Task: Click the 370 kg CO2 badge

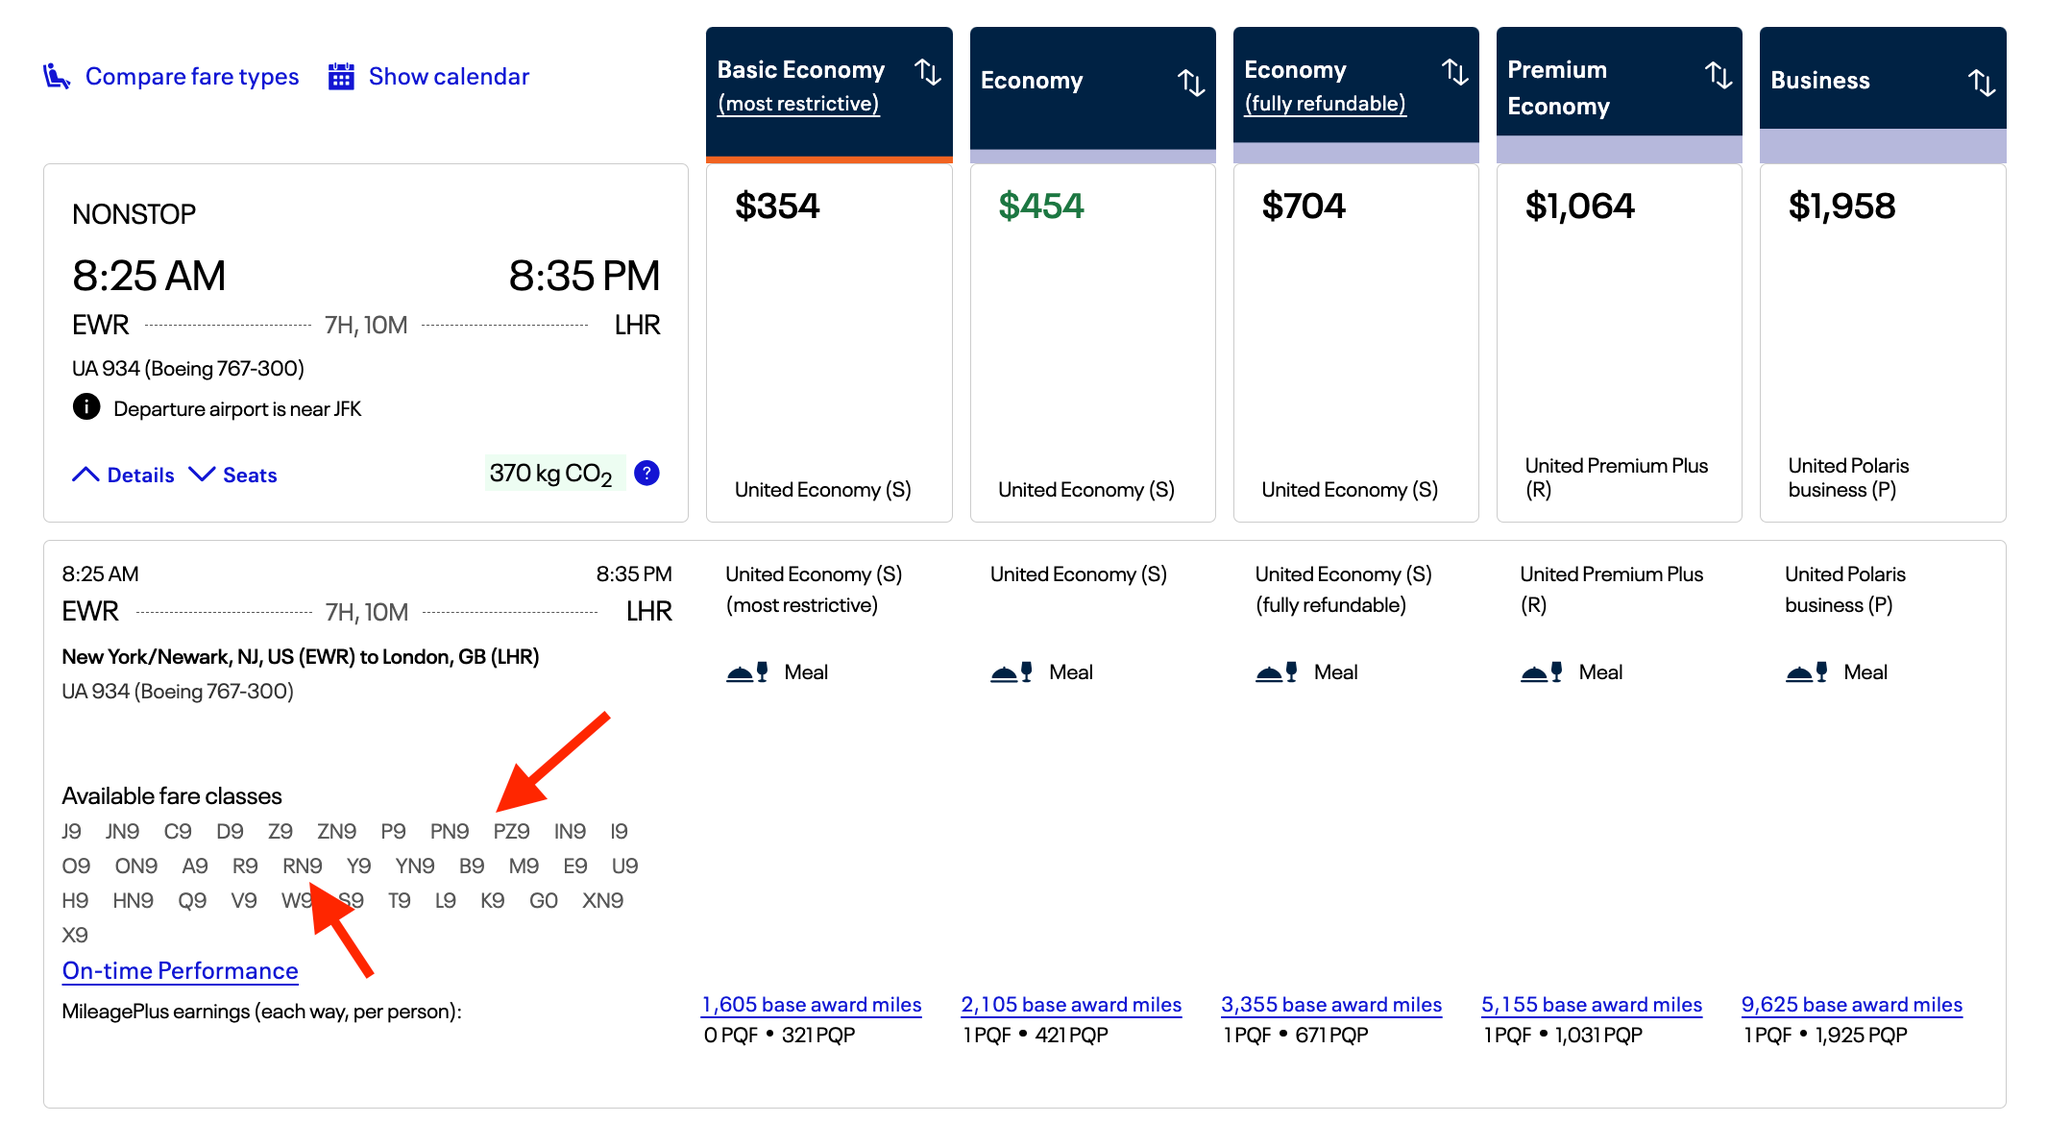Action: [x=554, y=471]
